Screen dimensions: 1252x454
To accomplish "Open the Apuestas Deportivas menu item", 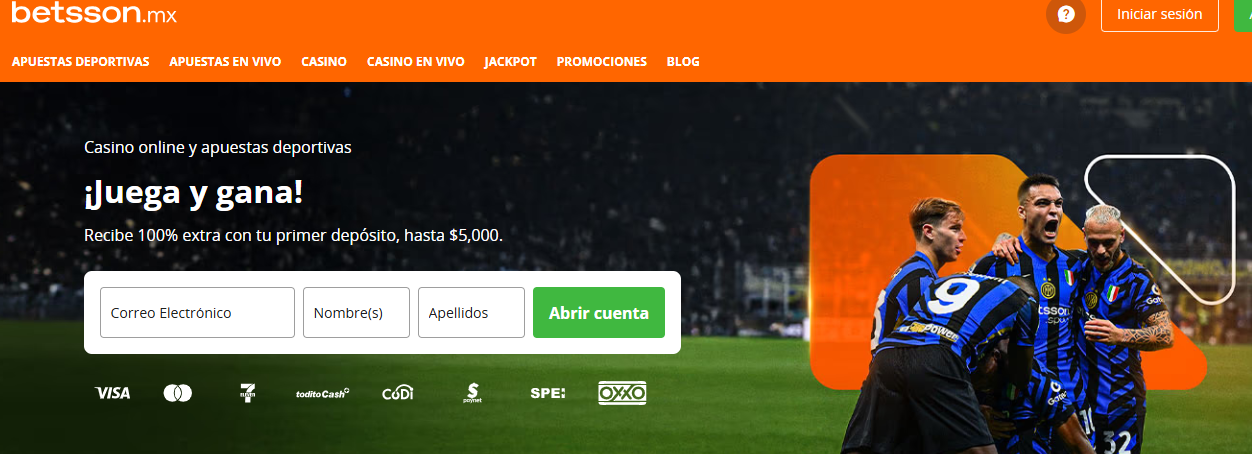I will click(81, 61).
